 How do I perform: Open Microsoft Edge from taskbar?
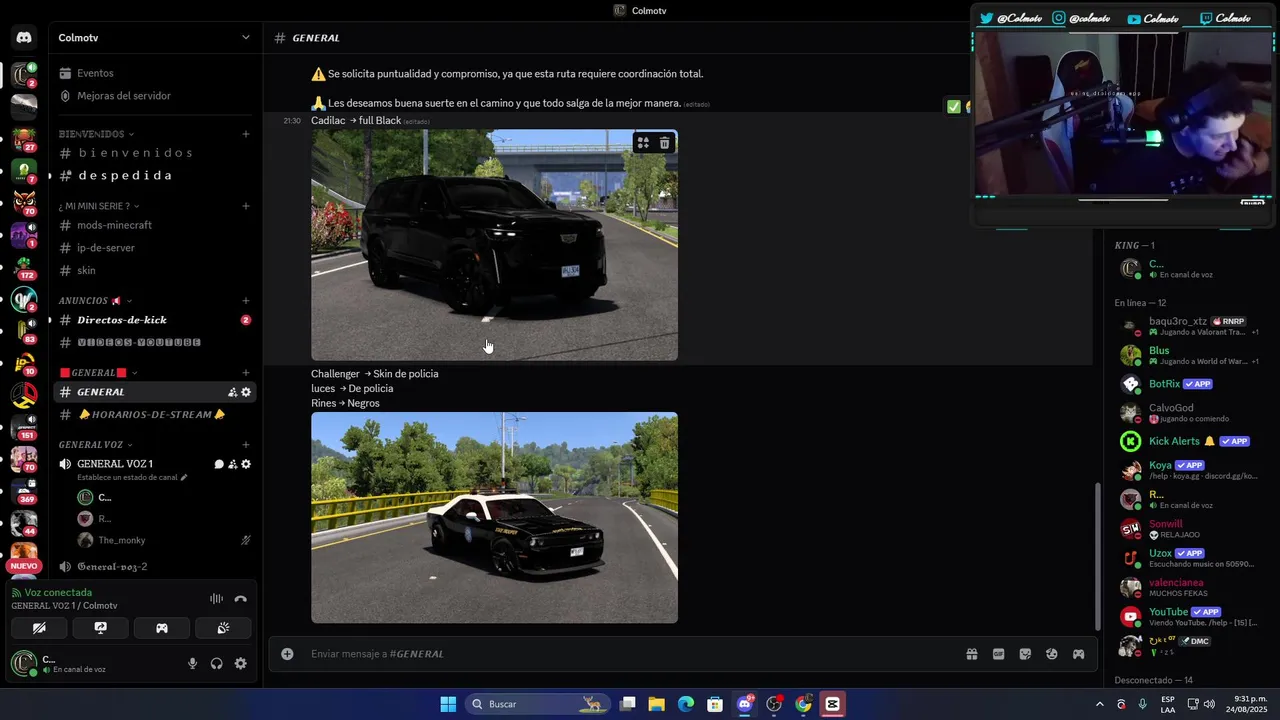point(686,704)
